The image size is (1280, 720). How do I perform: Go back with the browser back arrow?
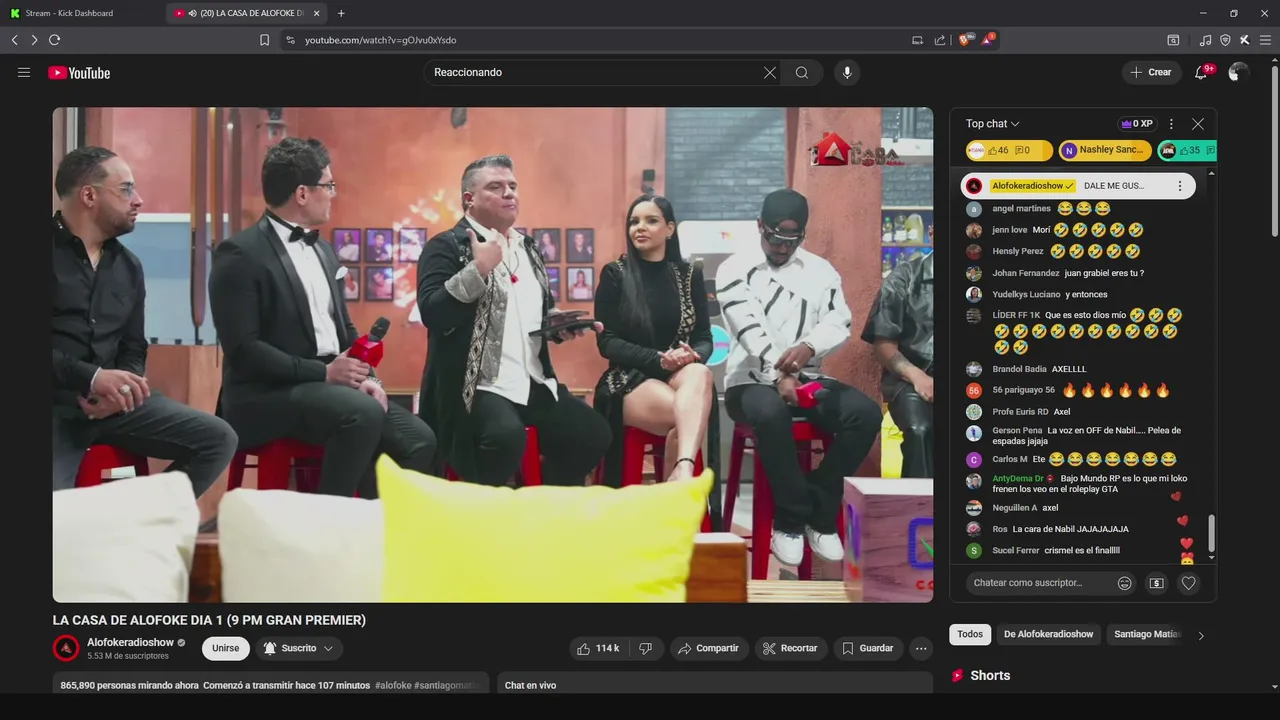(15, 40)
